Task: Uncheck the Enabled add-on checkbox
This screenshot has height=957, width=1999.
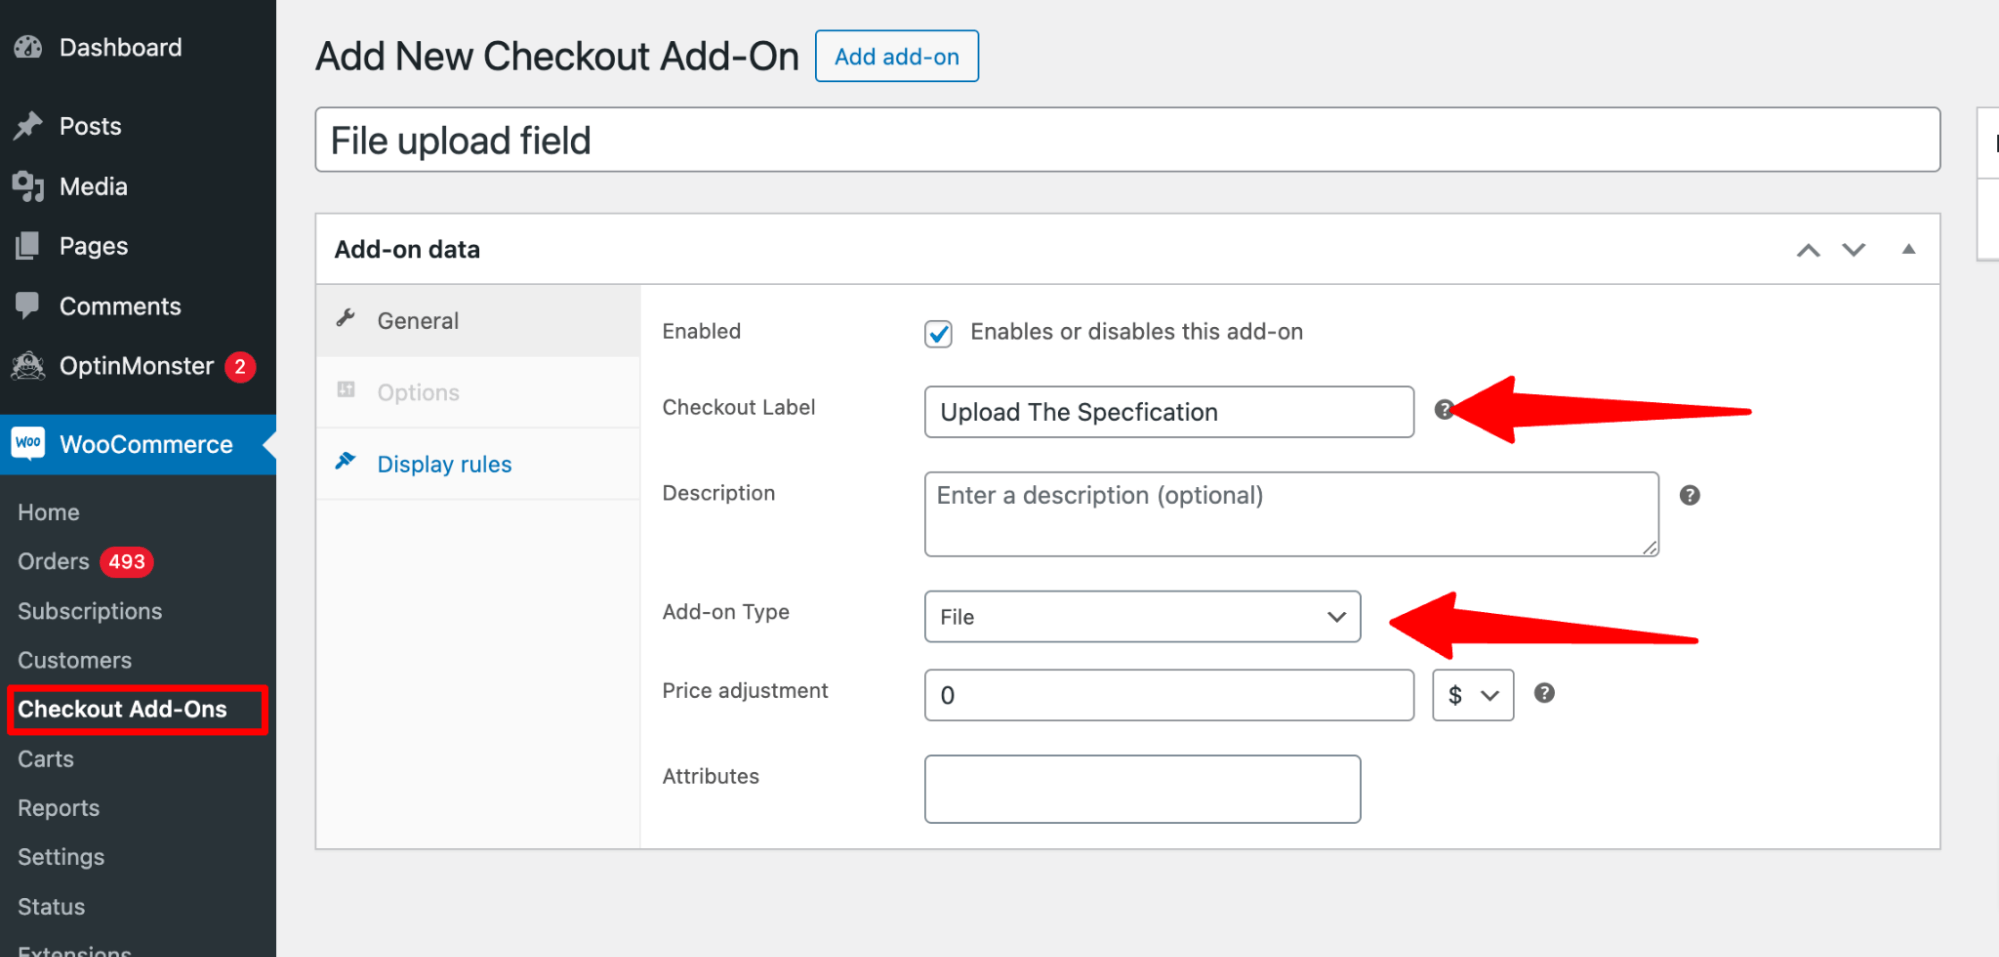Action: (938, 333)
